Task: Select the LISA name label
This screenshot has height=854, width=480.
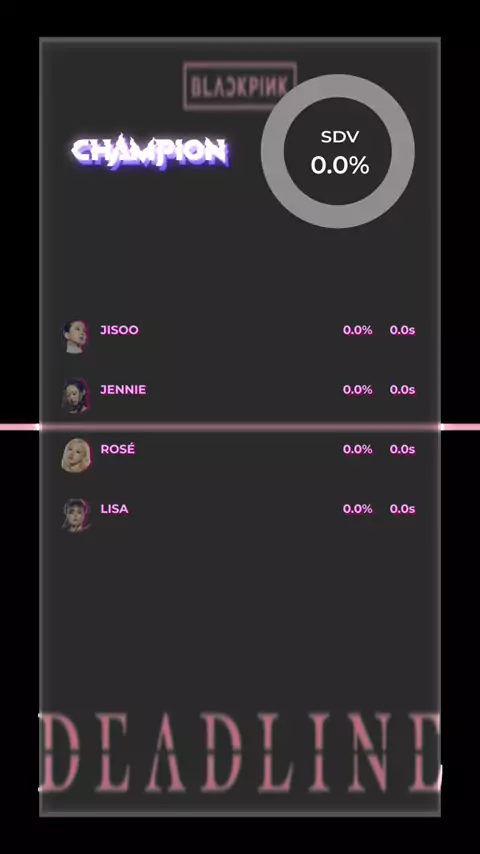Action: pyautogui.click(x=114, y=509)
